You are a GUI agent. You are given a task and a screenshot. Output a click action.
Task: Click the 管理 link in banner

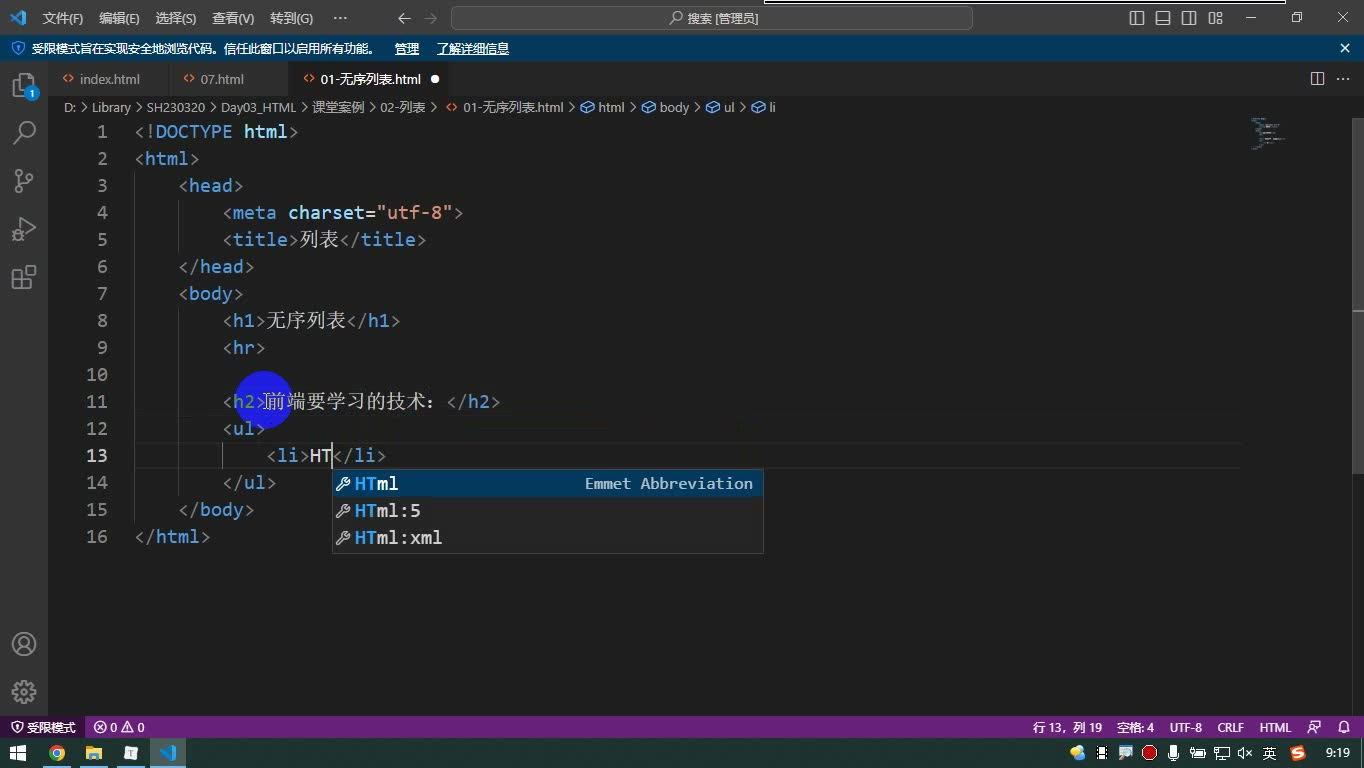[x=406, y=48]
